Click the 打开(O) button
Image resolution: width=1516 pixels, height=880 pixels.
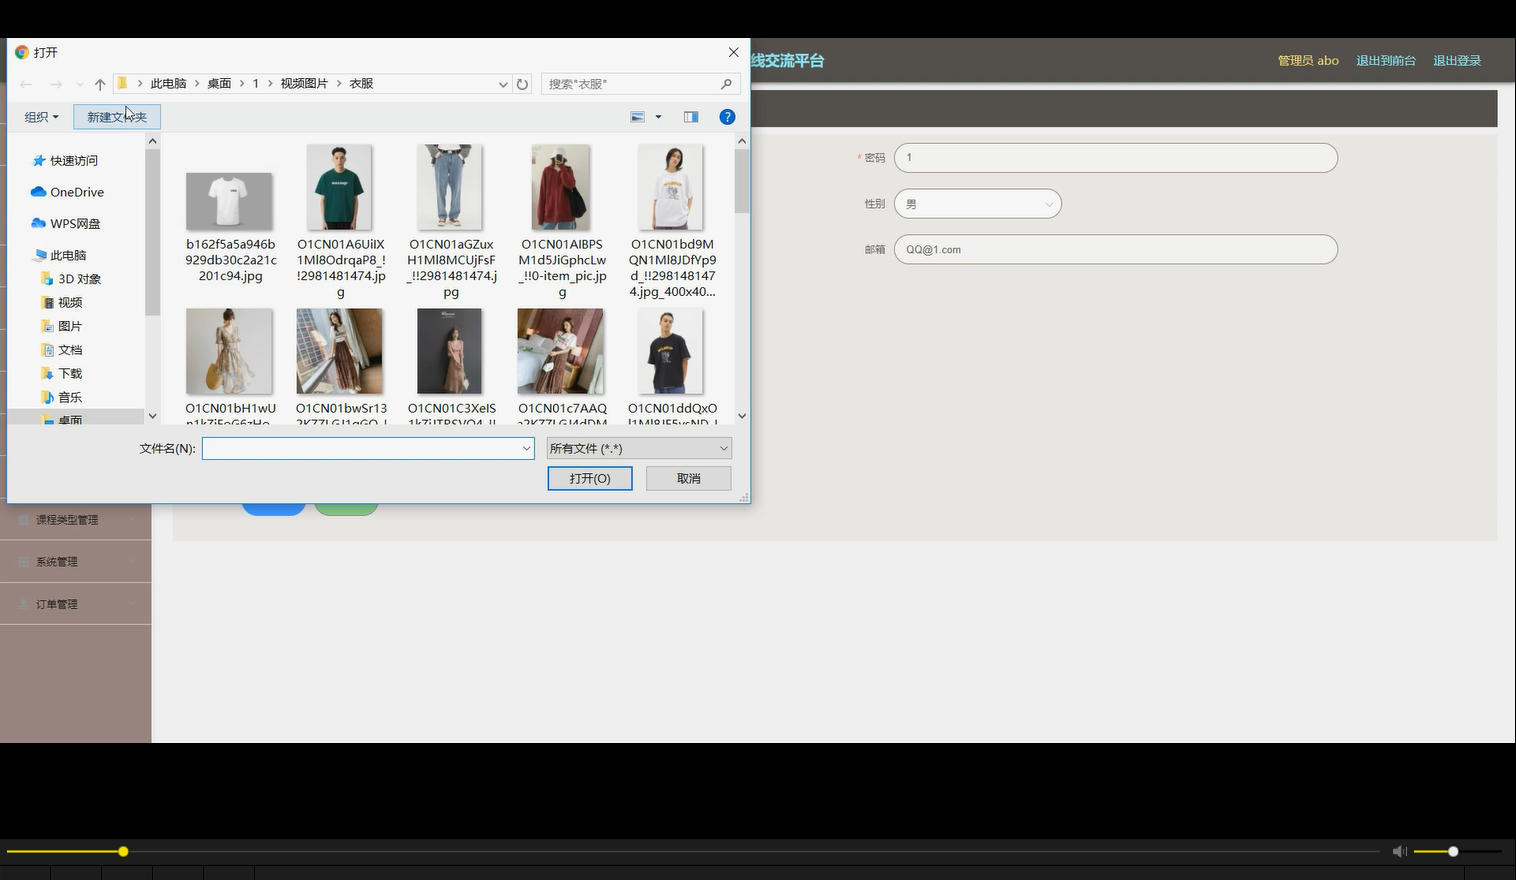coord(590,479)
